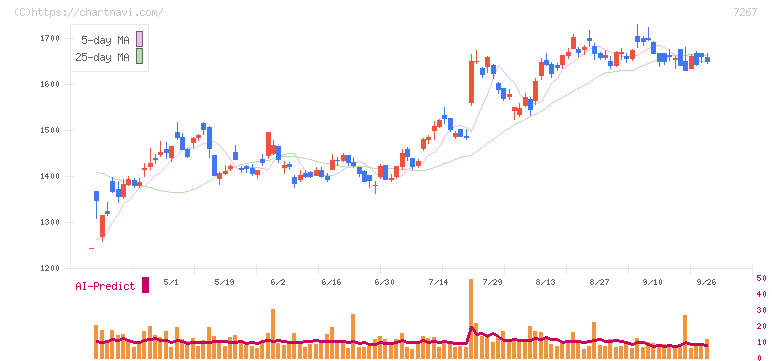Click the AI-Predict legend text
This screenshot has width=772, height=361.
tap(105, 286)
